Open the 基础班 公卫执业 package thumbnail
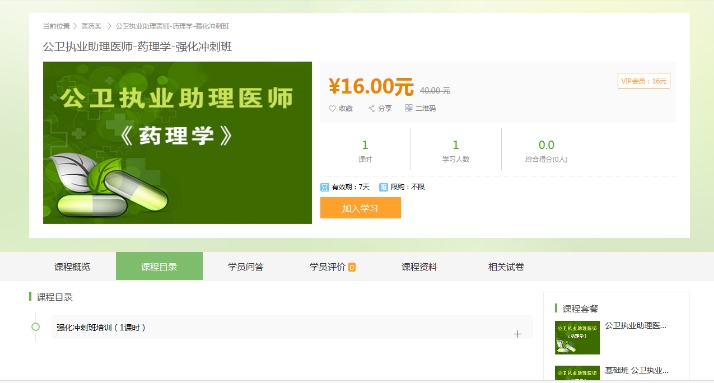The height and width of the screenshot is (383, 714). pyautogui.click(x=577, y=373)
